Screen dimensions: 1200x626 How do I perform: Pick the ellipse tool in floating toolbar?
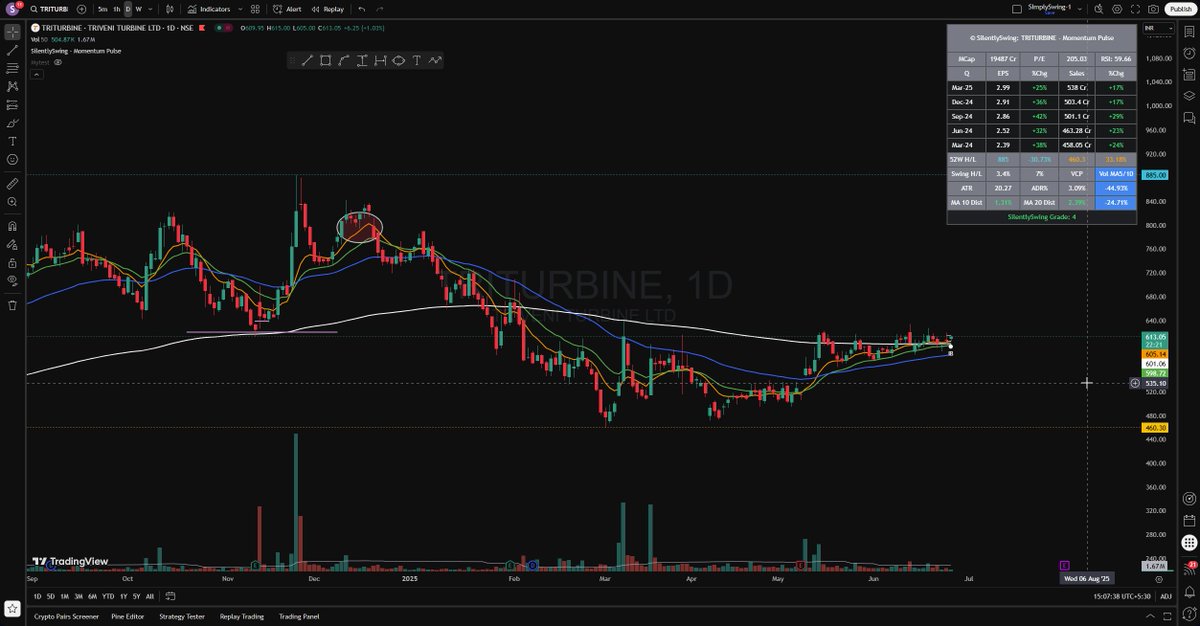point(398,61)
